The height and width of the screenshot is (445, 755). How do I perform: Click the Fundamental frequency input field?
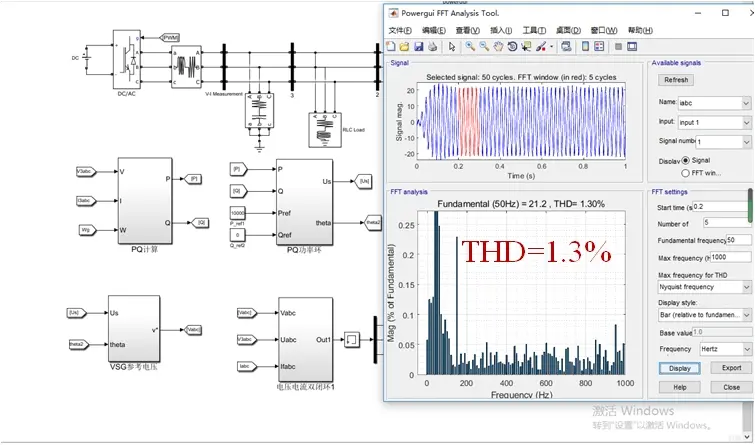(x=738, y=240)
